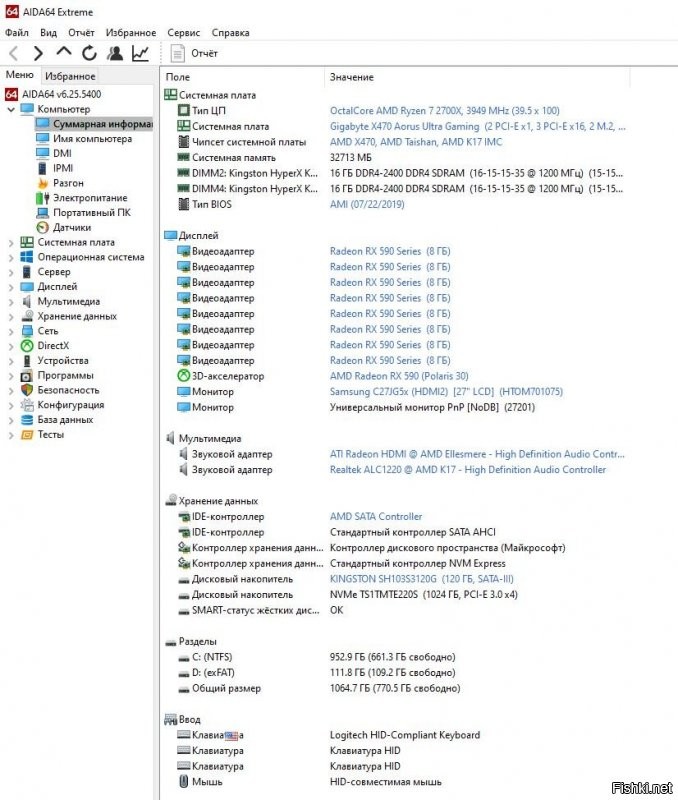Open the Samsung C27JG5x monitor link
Image resolution: width=678 pixels, height=800 pixels.
click(x=446, y=392)
